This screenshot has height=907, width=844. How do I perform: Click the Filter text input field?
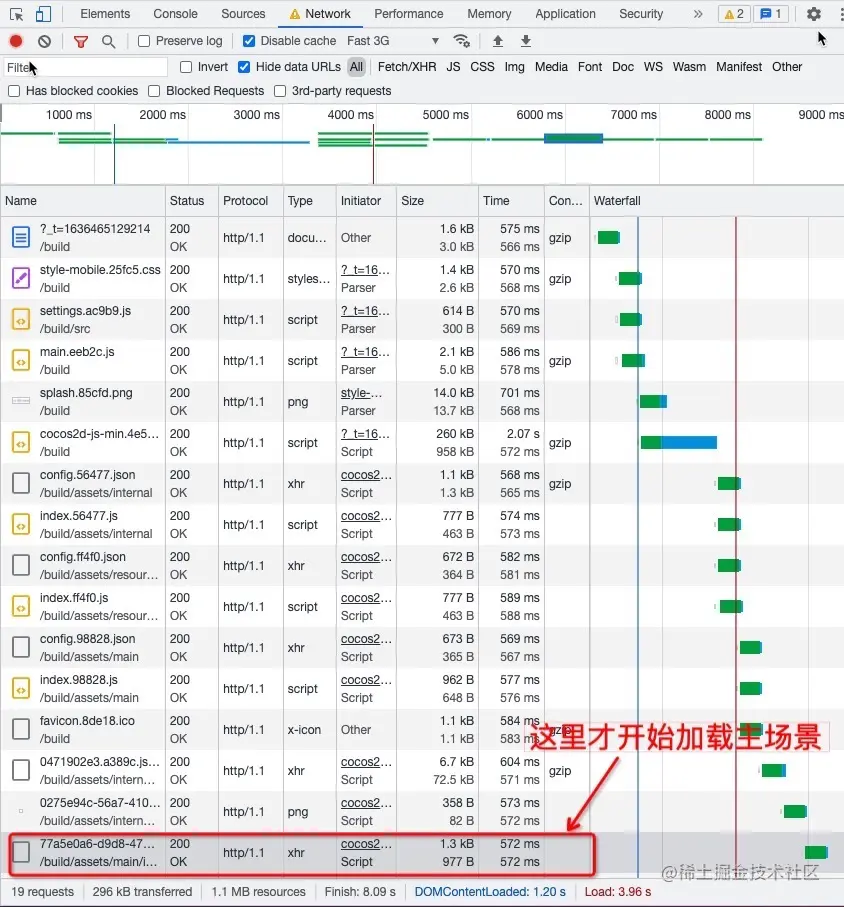point(86,68)
